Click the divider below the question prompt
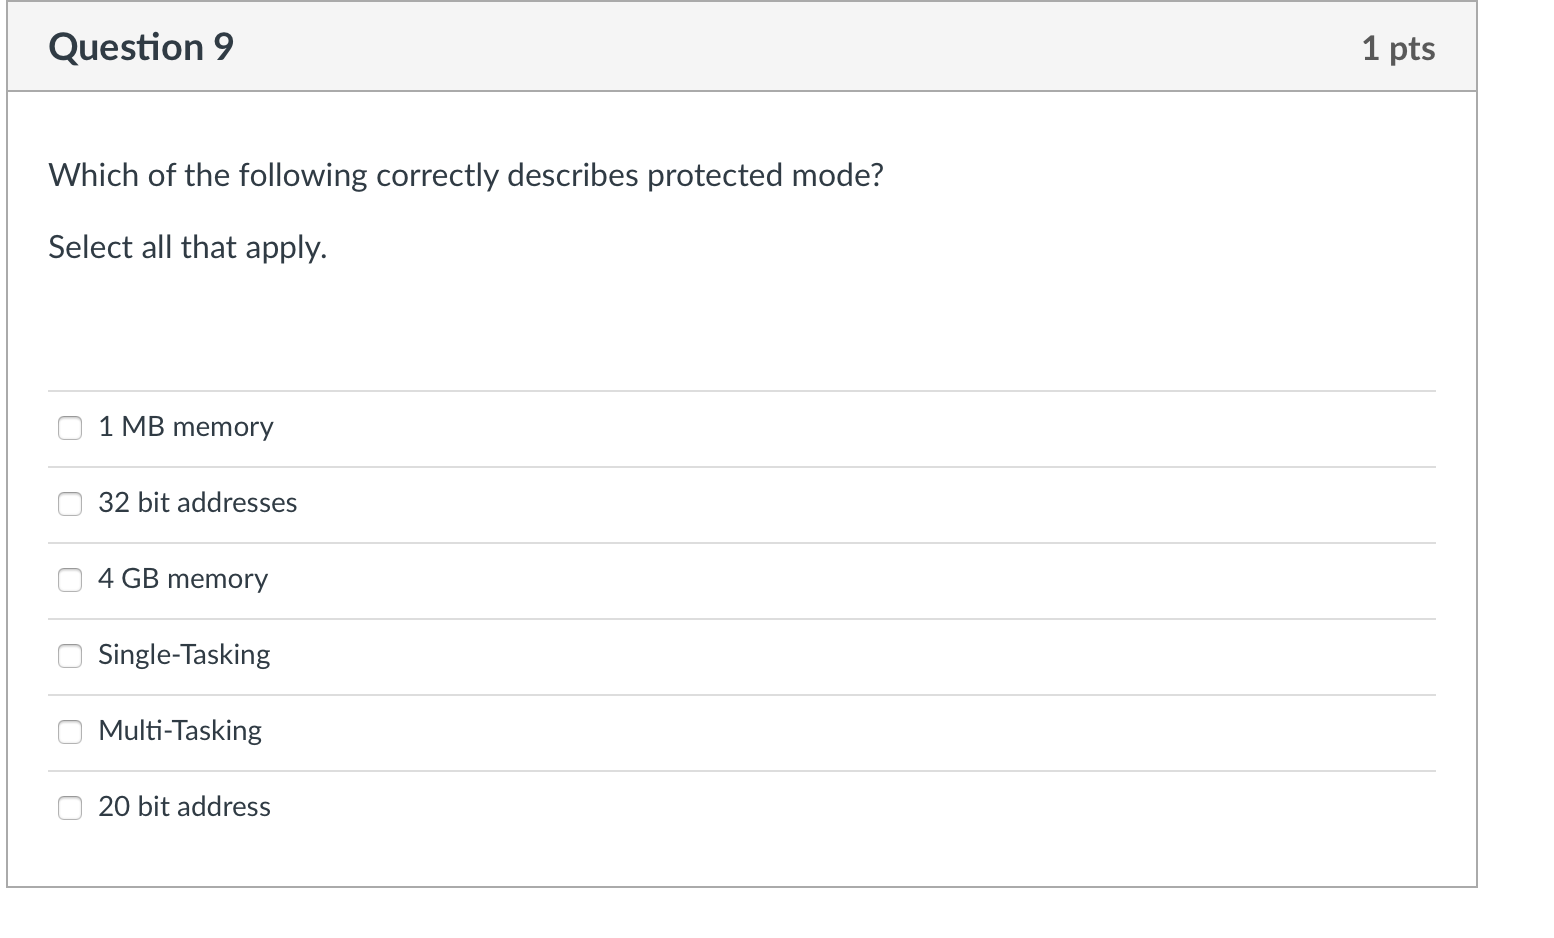The height and width of the screenshot is (938, 1554). pyautogui.click(x=740, y=390)
